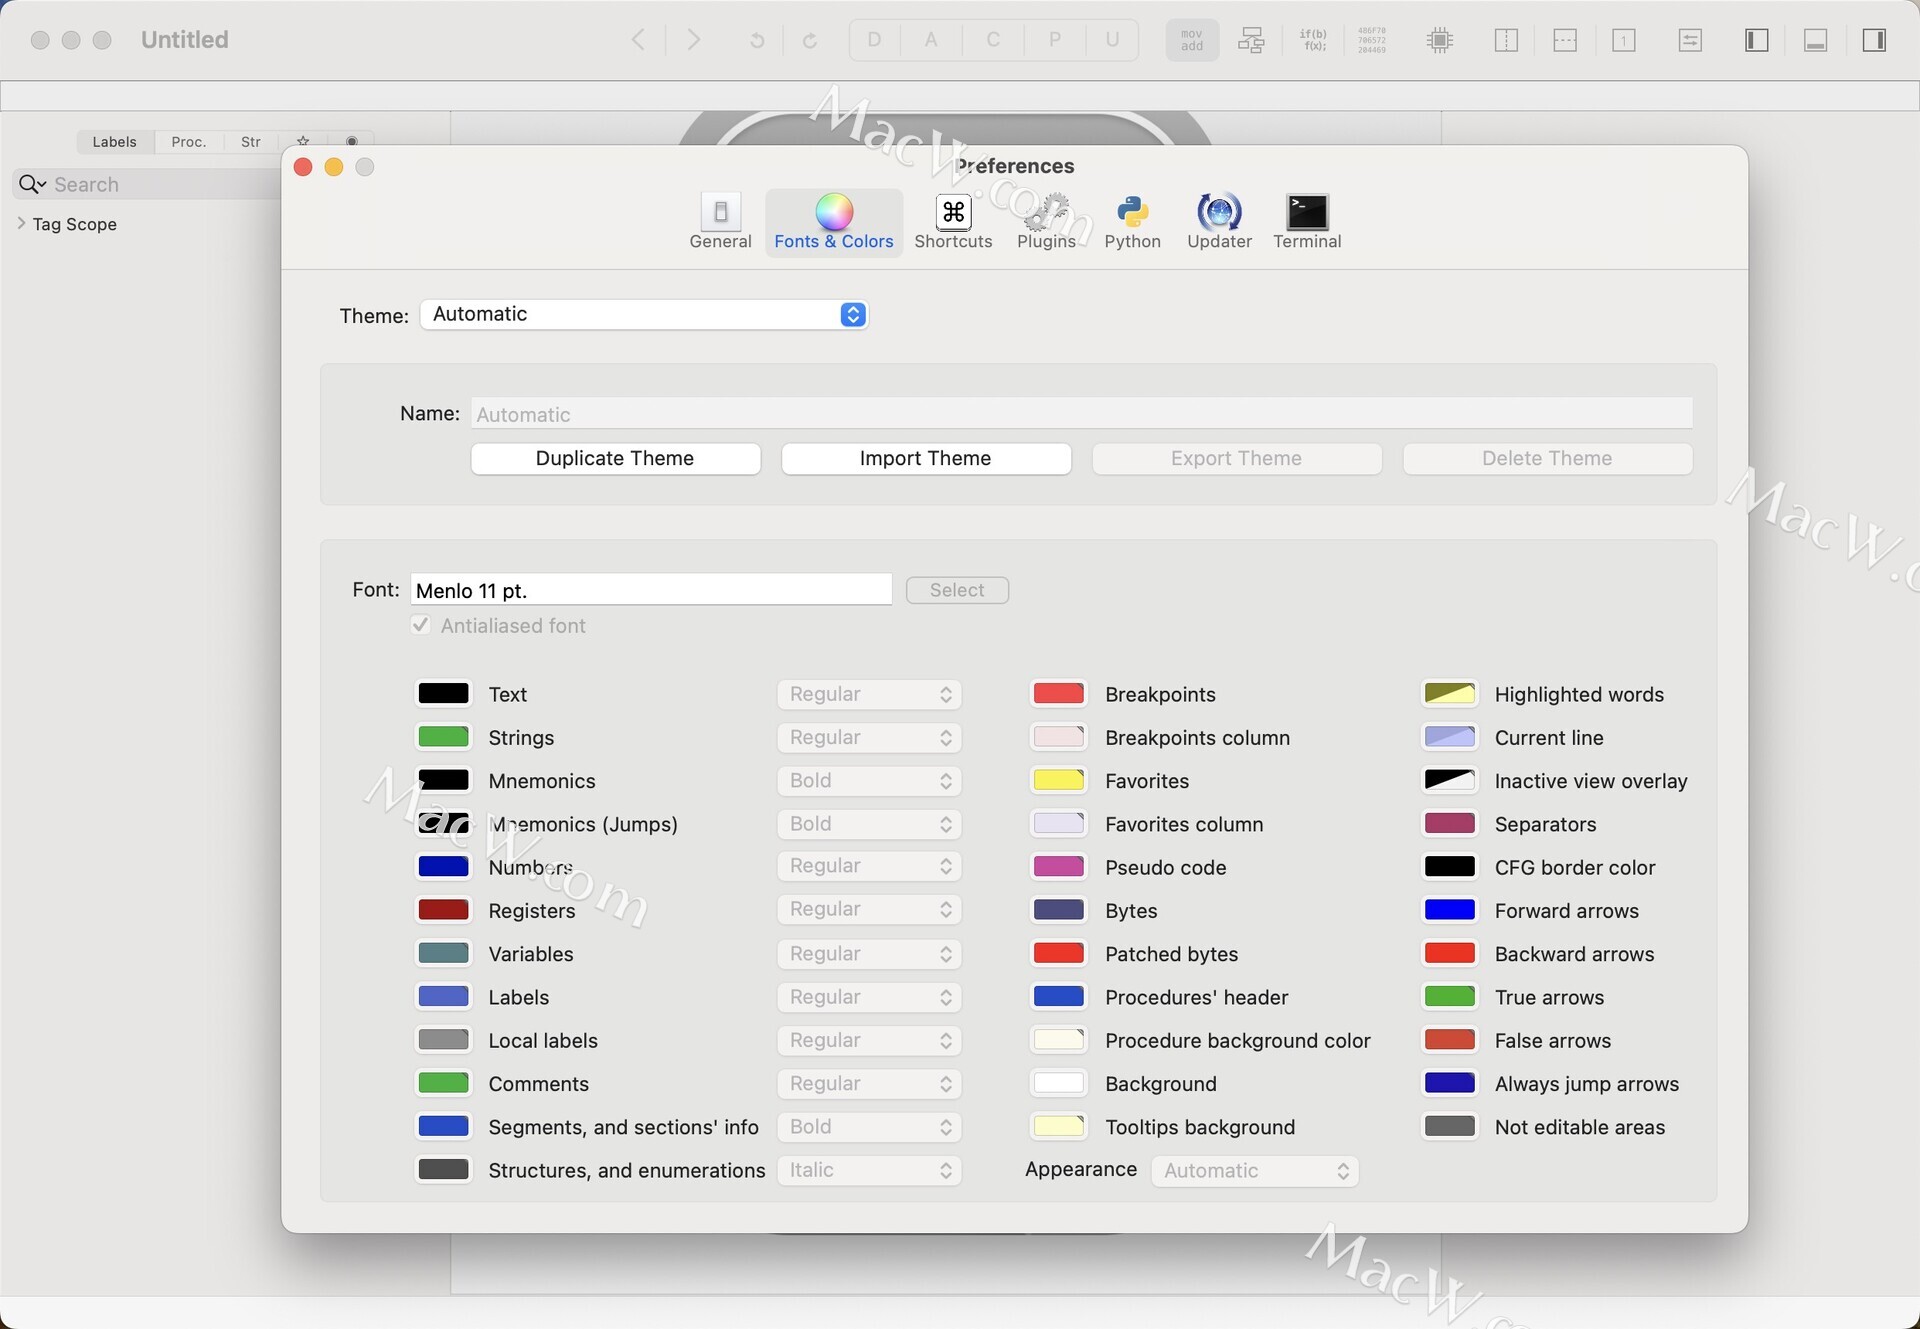Click the Forward arrows color swatch
The width and height of the screenshot is (1920, 1329).
coord(1449,910)
